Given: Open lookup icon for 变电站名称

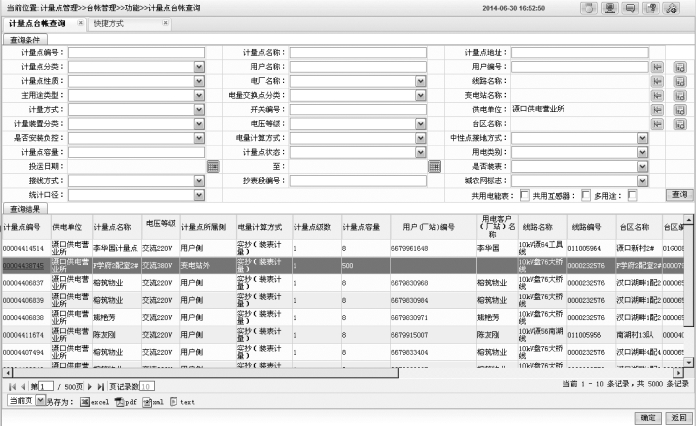Looking at the screenshot, I should click(657, 95).
